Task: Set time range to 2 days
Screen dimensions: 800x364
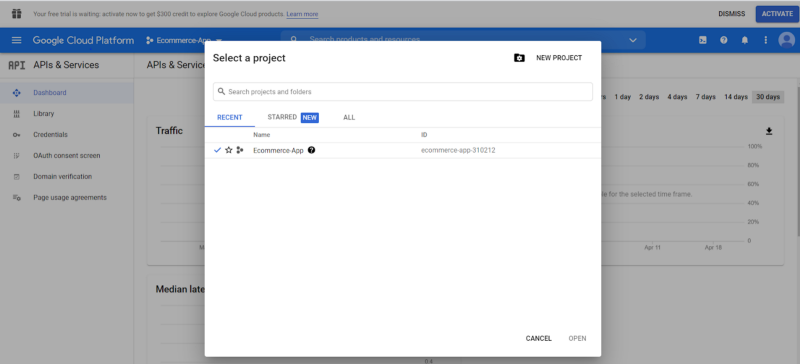Action: (x=649, y=97)
